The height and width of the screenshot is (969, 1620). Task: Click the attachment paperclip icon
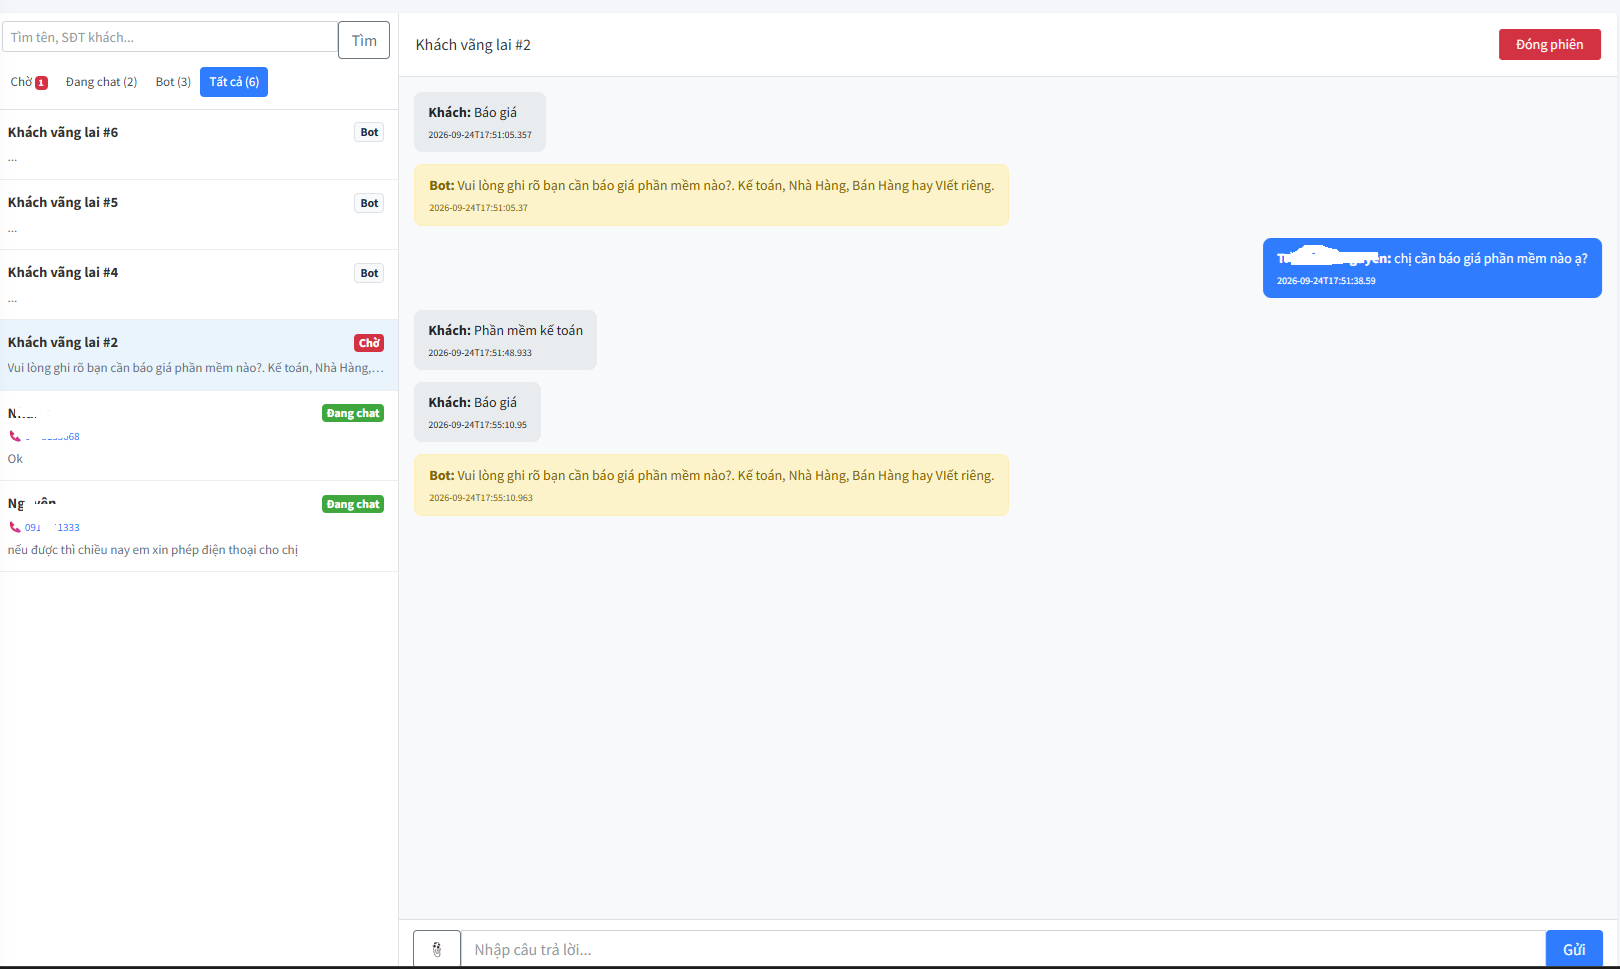(x=437, y=949)
